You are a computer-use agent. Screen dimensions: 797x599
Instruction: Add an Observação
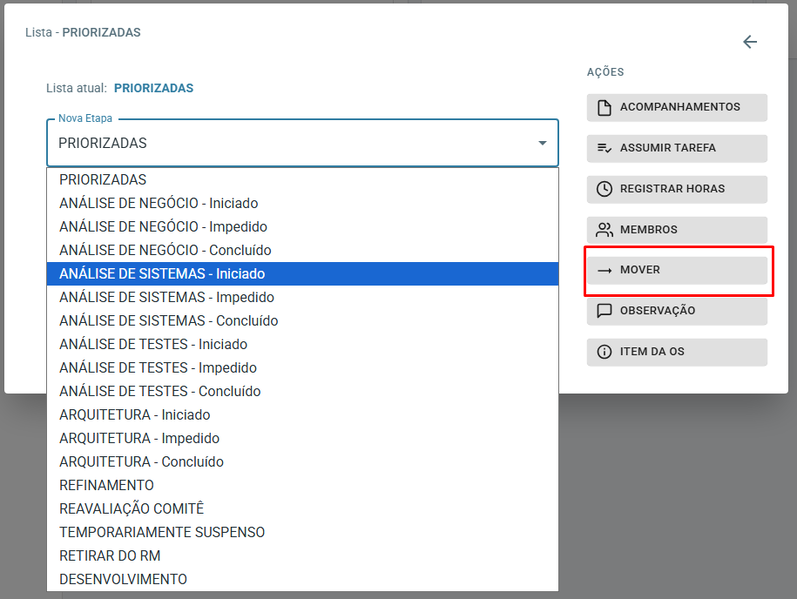pyautogui.click(x=677, y=311)
